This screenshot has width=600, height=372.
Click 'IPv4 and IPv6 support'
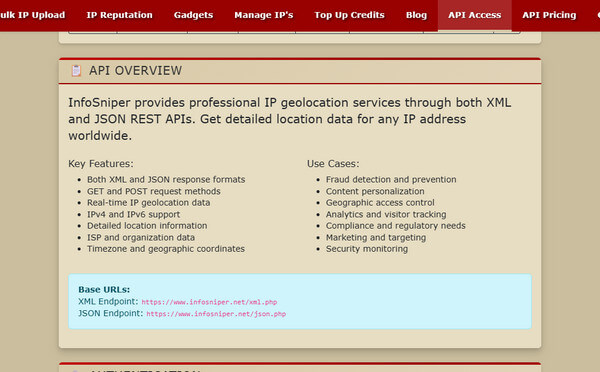134,214
